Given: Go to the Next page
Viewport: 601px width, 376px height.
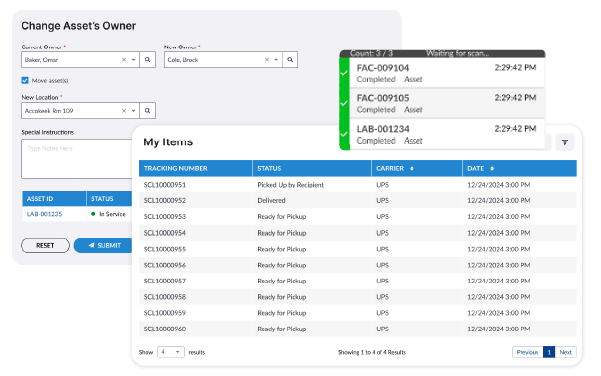Looking at the screenshot, I should tap(565, 352).
